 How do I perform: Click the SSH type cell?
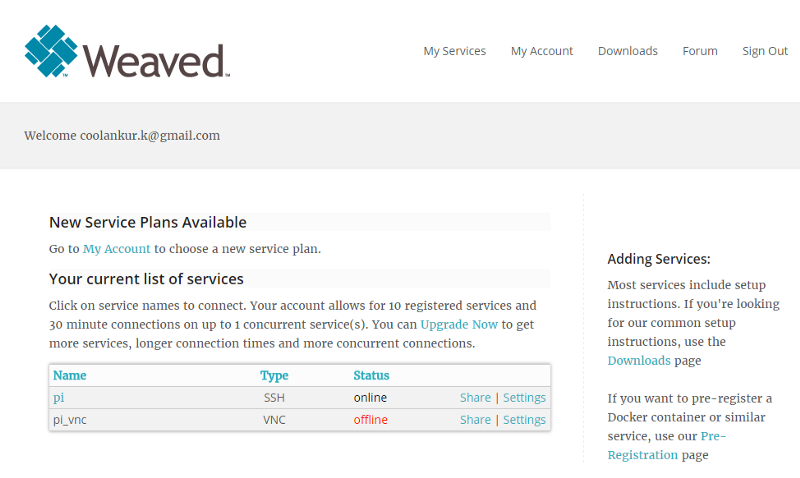[274, 397]
